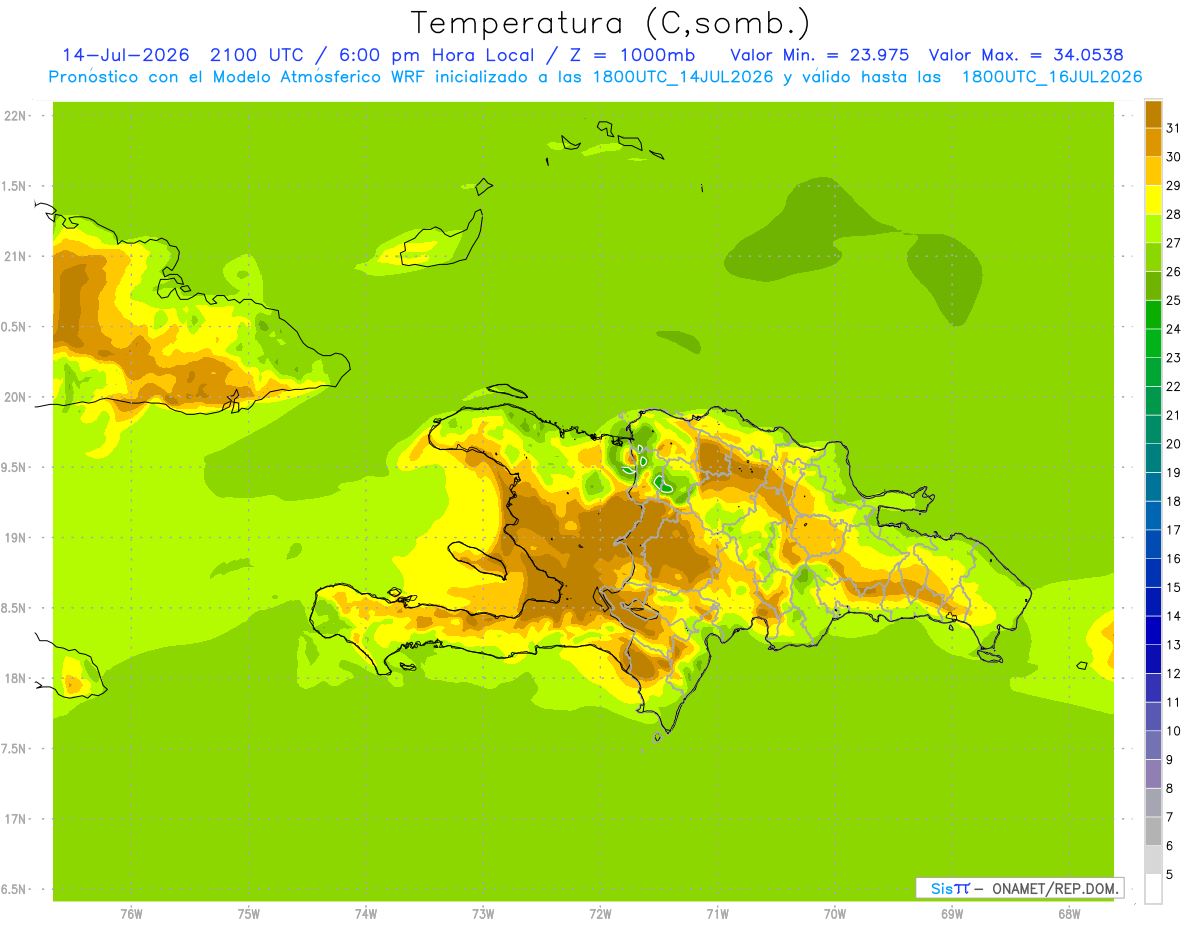Click the legend label "28"

[x=1172, y=213]
